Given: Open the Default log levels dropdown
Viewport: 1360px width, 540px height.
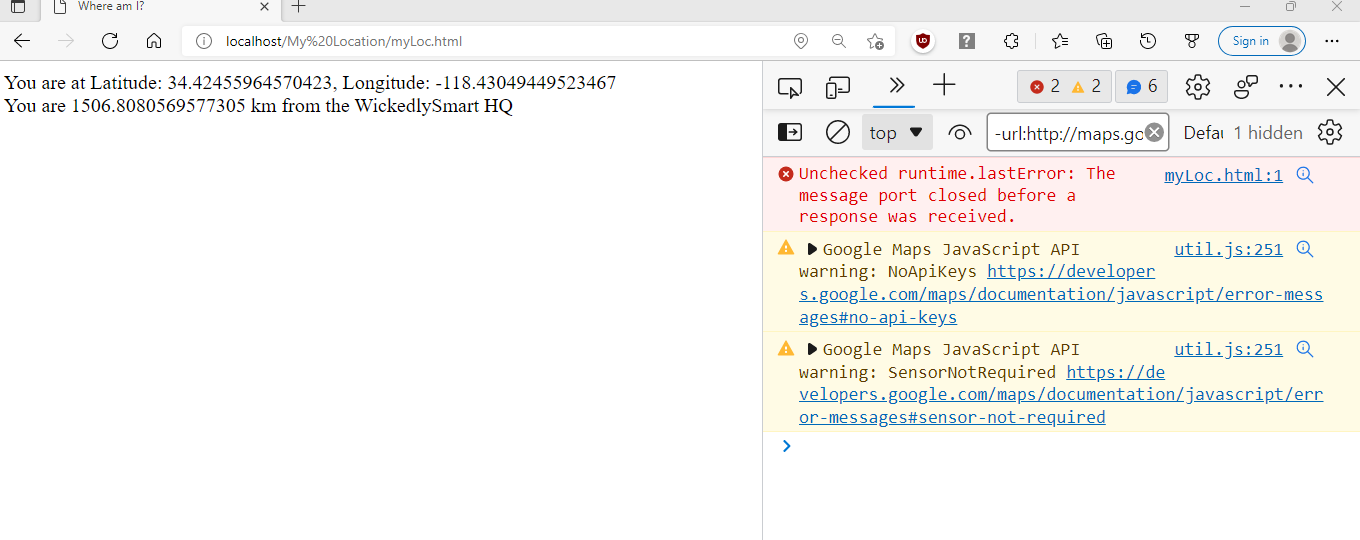Looking at the screenshot, I should (1203, 132).
